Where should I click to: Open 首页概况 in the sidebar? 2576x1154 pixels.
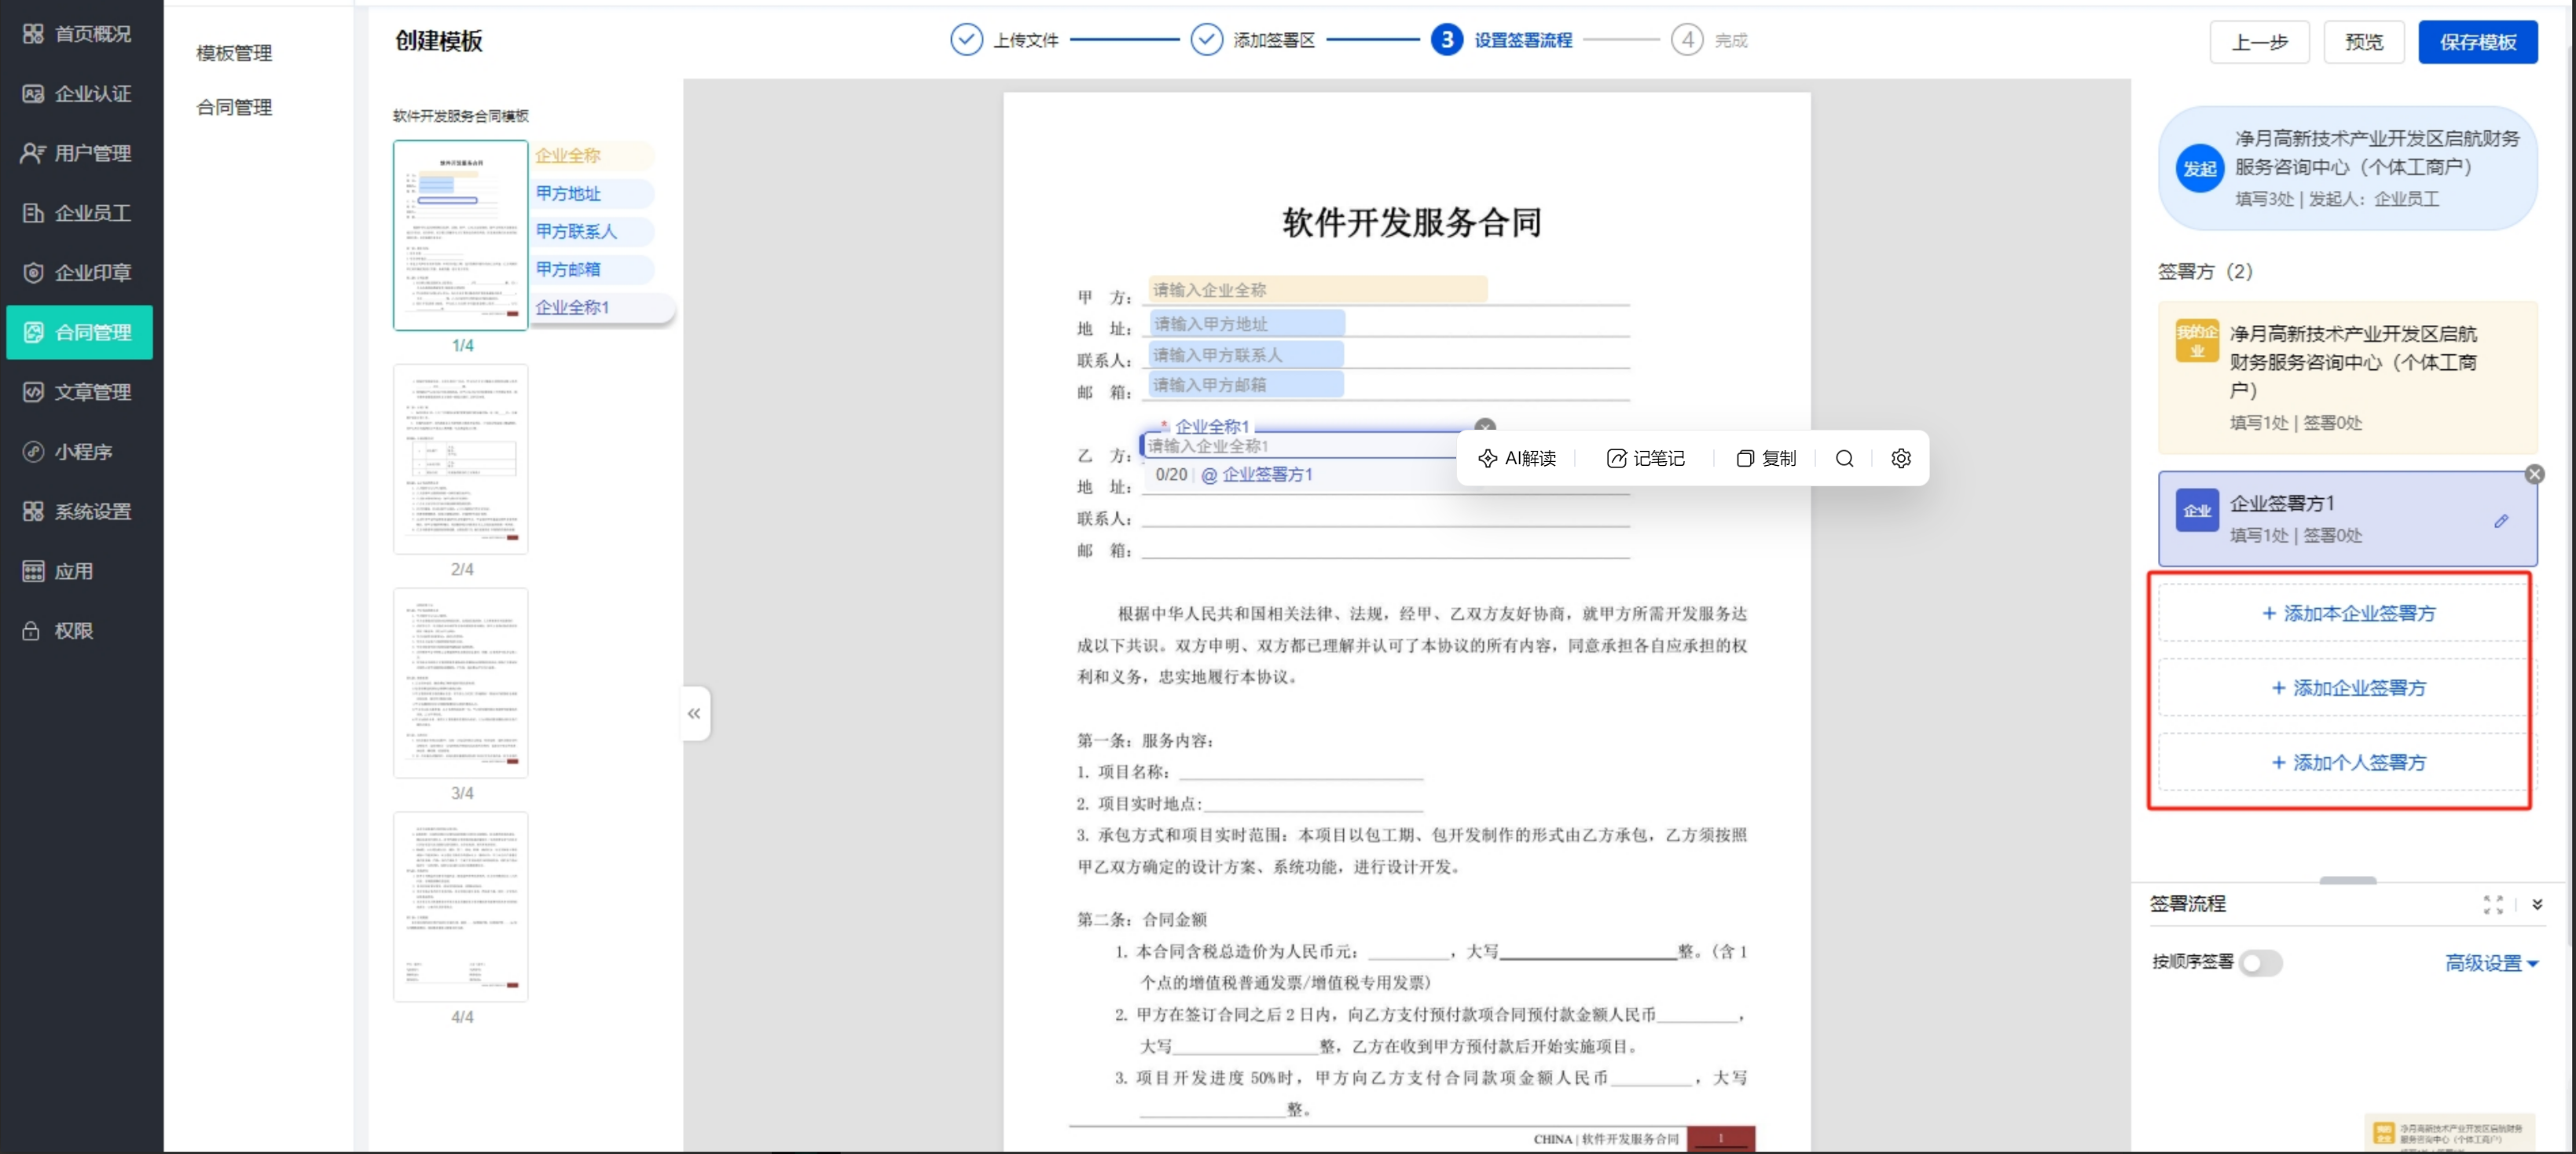(78, 34)
